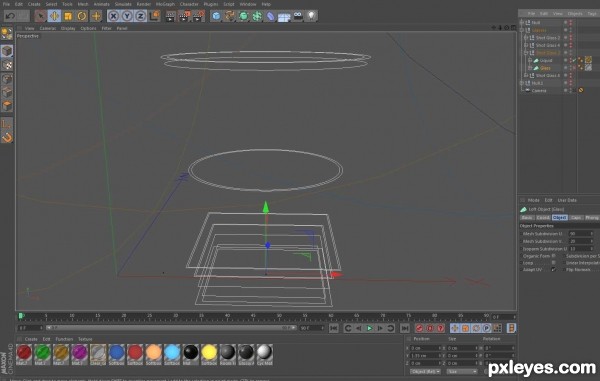This screenshot has height=381, width=600.
Task: Toggle the Snap magnet icon
Action: pyautogui.click(x=7, y=137)
